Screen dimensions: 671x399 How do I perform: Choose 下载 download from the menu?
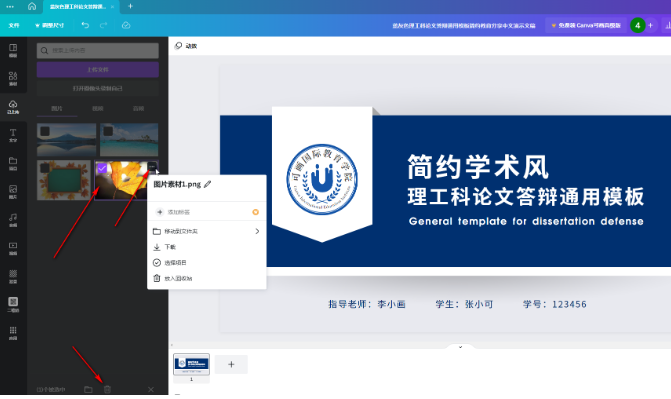[x=207, y=247]
